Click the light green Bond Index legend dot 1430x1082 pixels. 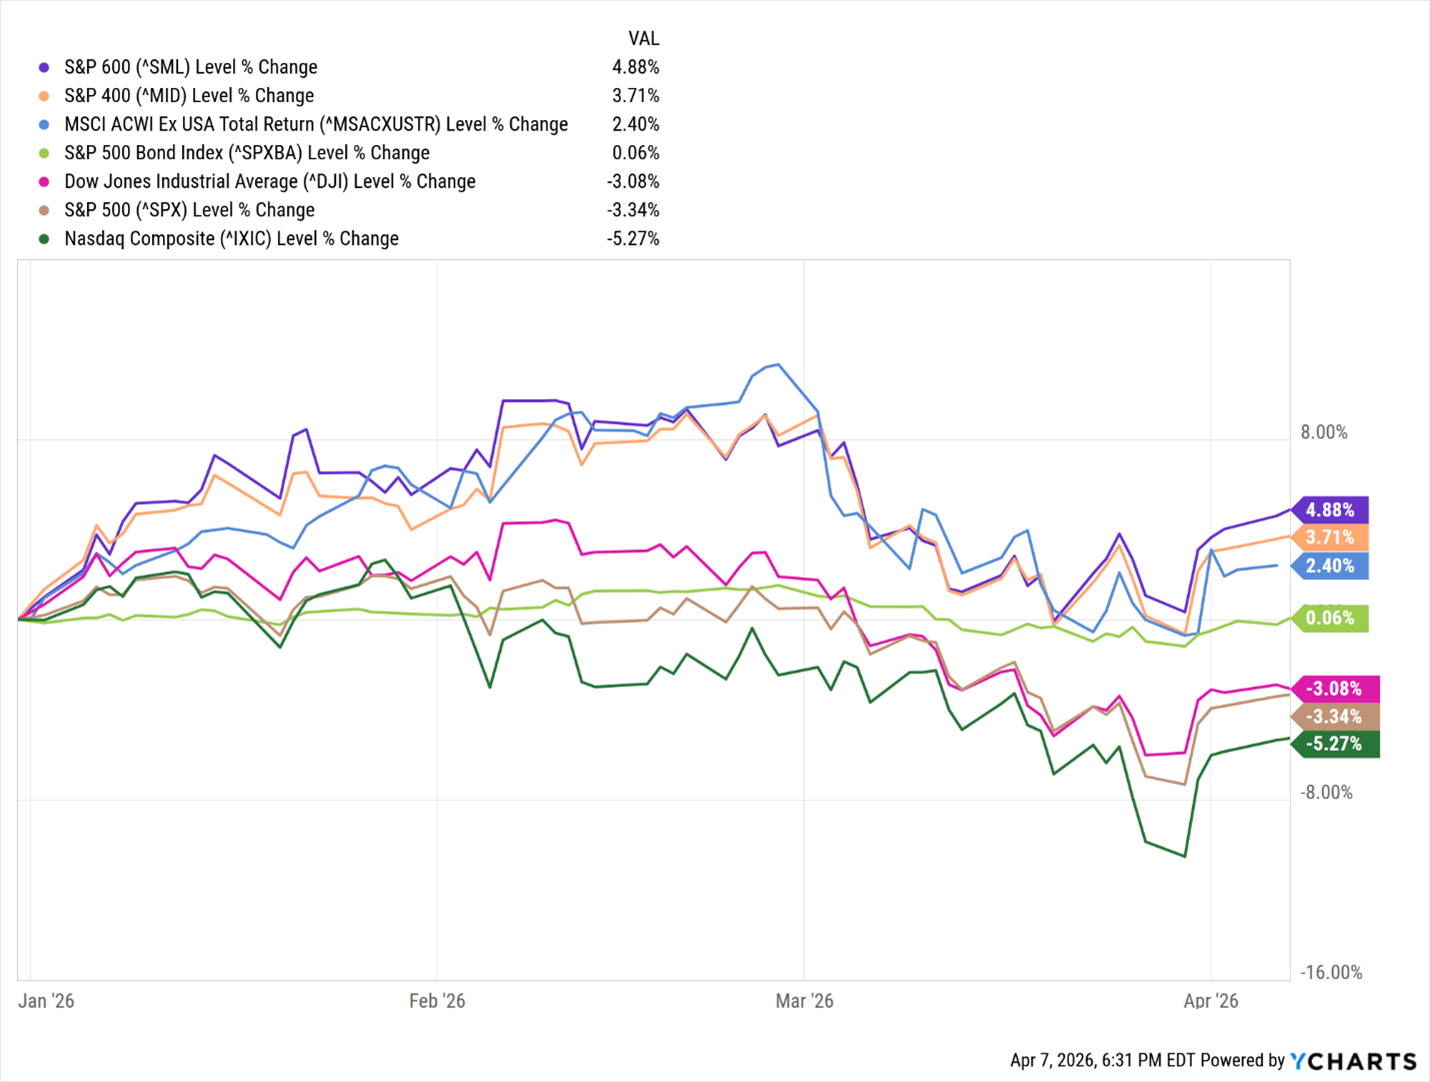coord(44,153)
